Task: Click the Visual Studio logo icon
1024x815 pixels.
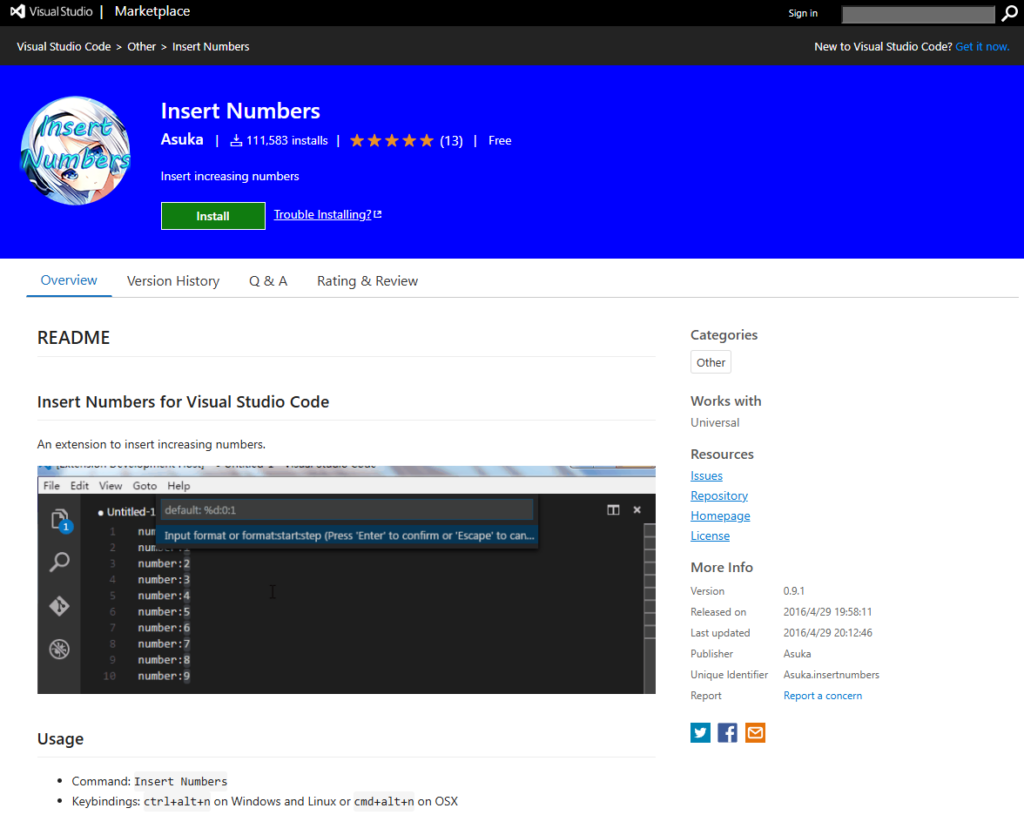Action: [18, 11]
